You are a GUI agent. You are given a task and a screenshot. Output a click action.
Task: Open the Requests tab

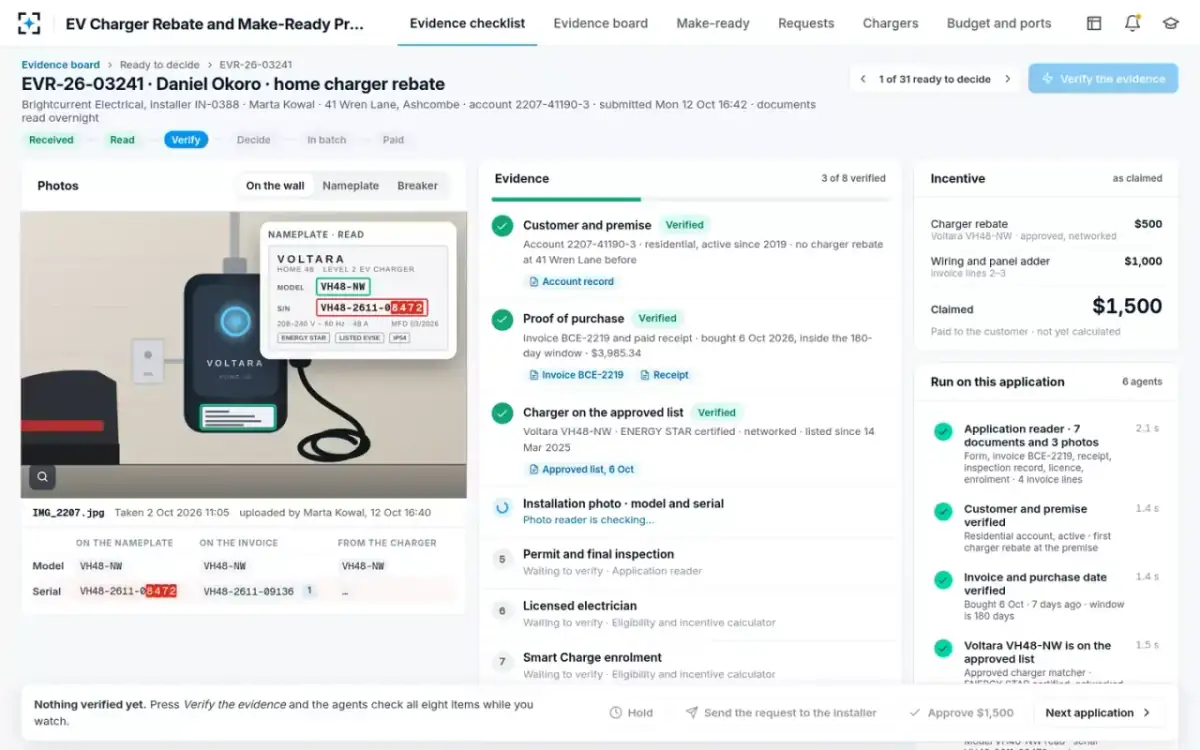pyautogui.click(x=806, y=23)
